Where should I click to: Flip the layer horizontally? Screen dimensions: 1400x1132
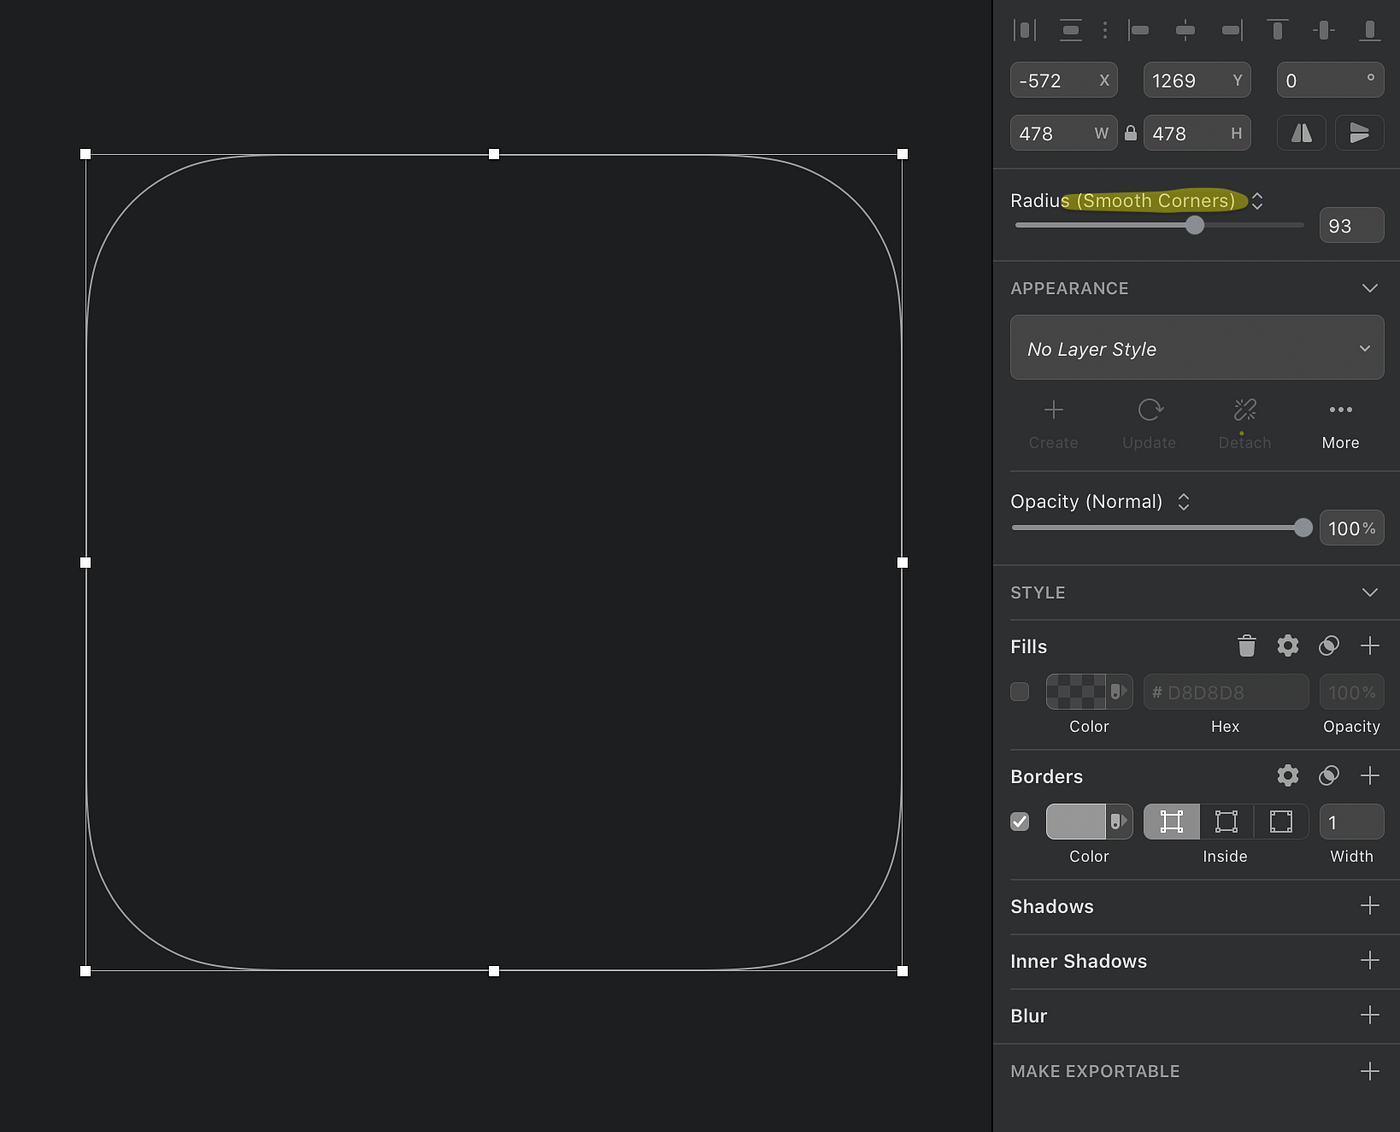click(x=1302, y=133)
